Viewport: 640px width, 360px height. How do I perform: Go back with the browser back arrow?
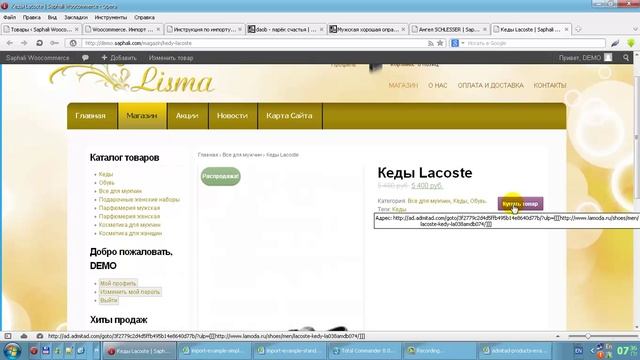pyautogui.click(x=10, y=43)
